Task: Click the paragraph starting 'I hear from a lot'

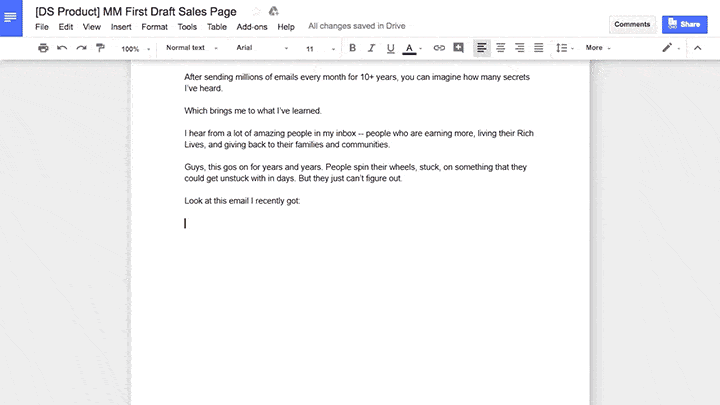Action: point(359,139)
